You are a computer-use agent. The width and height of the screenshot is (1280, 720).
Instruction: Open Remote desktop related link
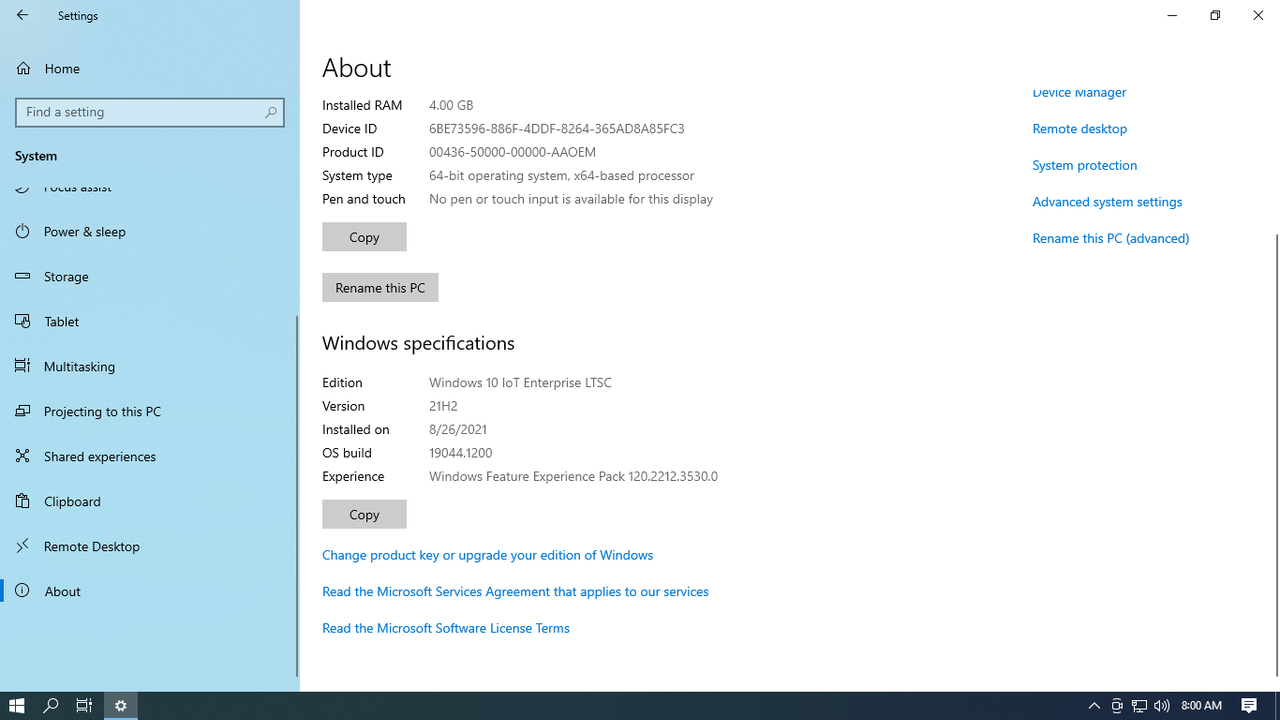click(1080, 128)
